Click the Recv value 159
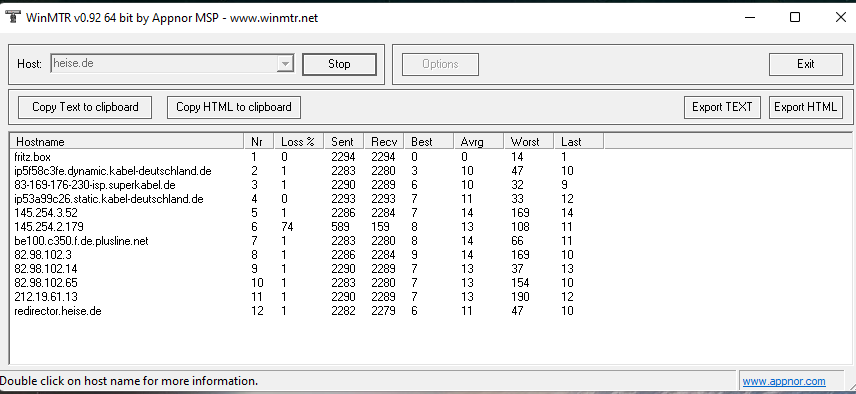This screenshot has width=856, height=394. coord(381,227)
